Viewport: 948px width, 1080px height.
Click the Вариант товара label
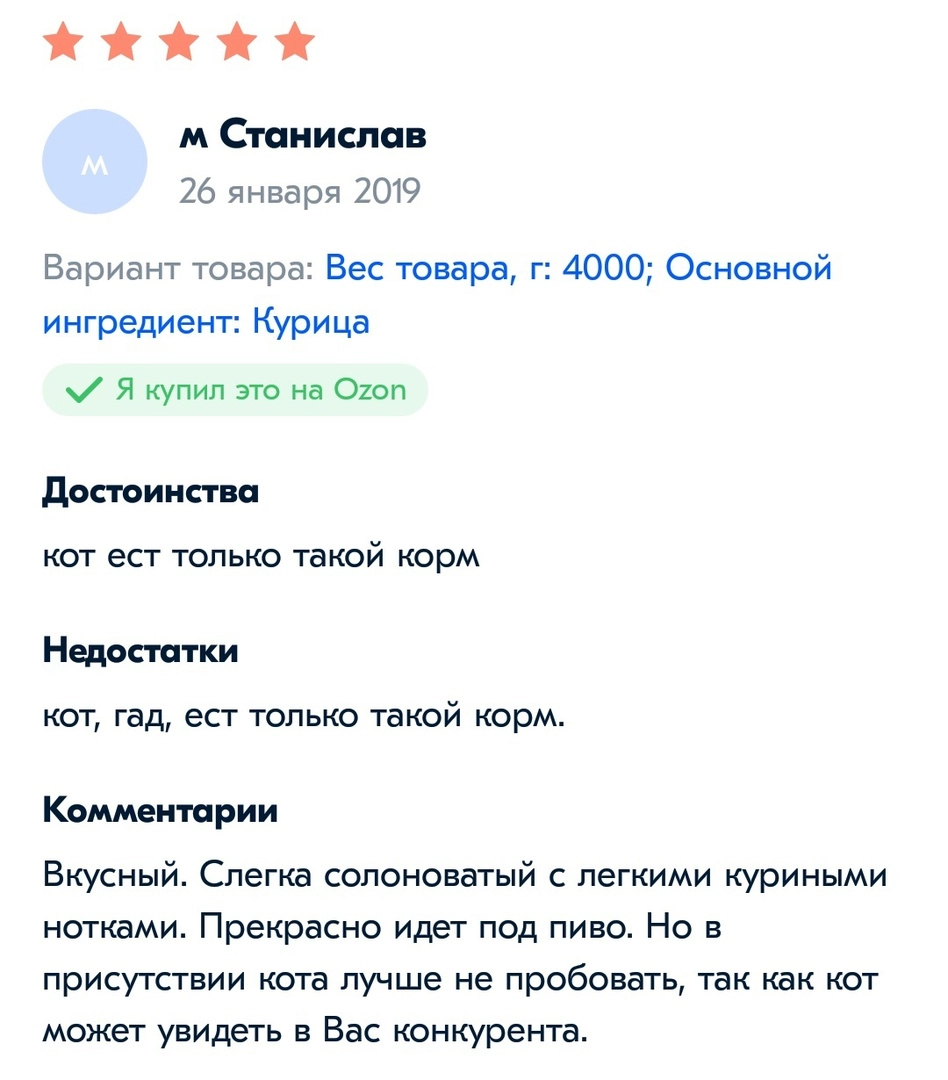pos(178,269)
